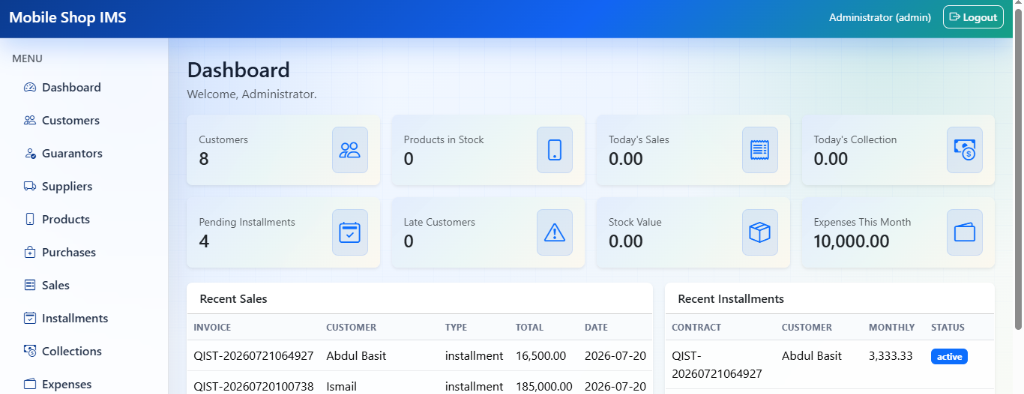Click the CONTRACT column header in Recent Installments
Viewport: 1024px width, 394px height.
click(696, 327)
